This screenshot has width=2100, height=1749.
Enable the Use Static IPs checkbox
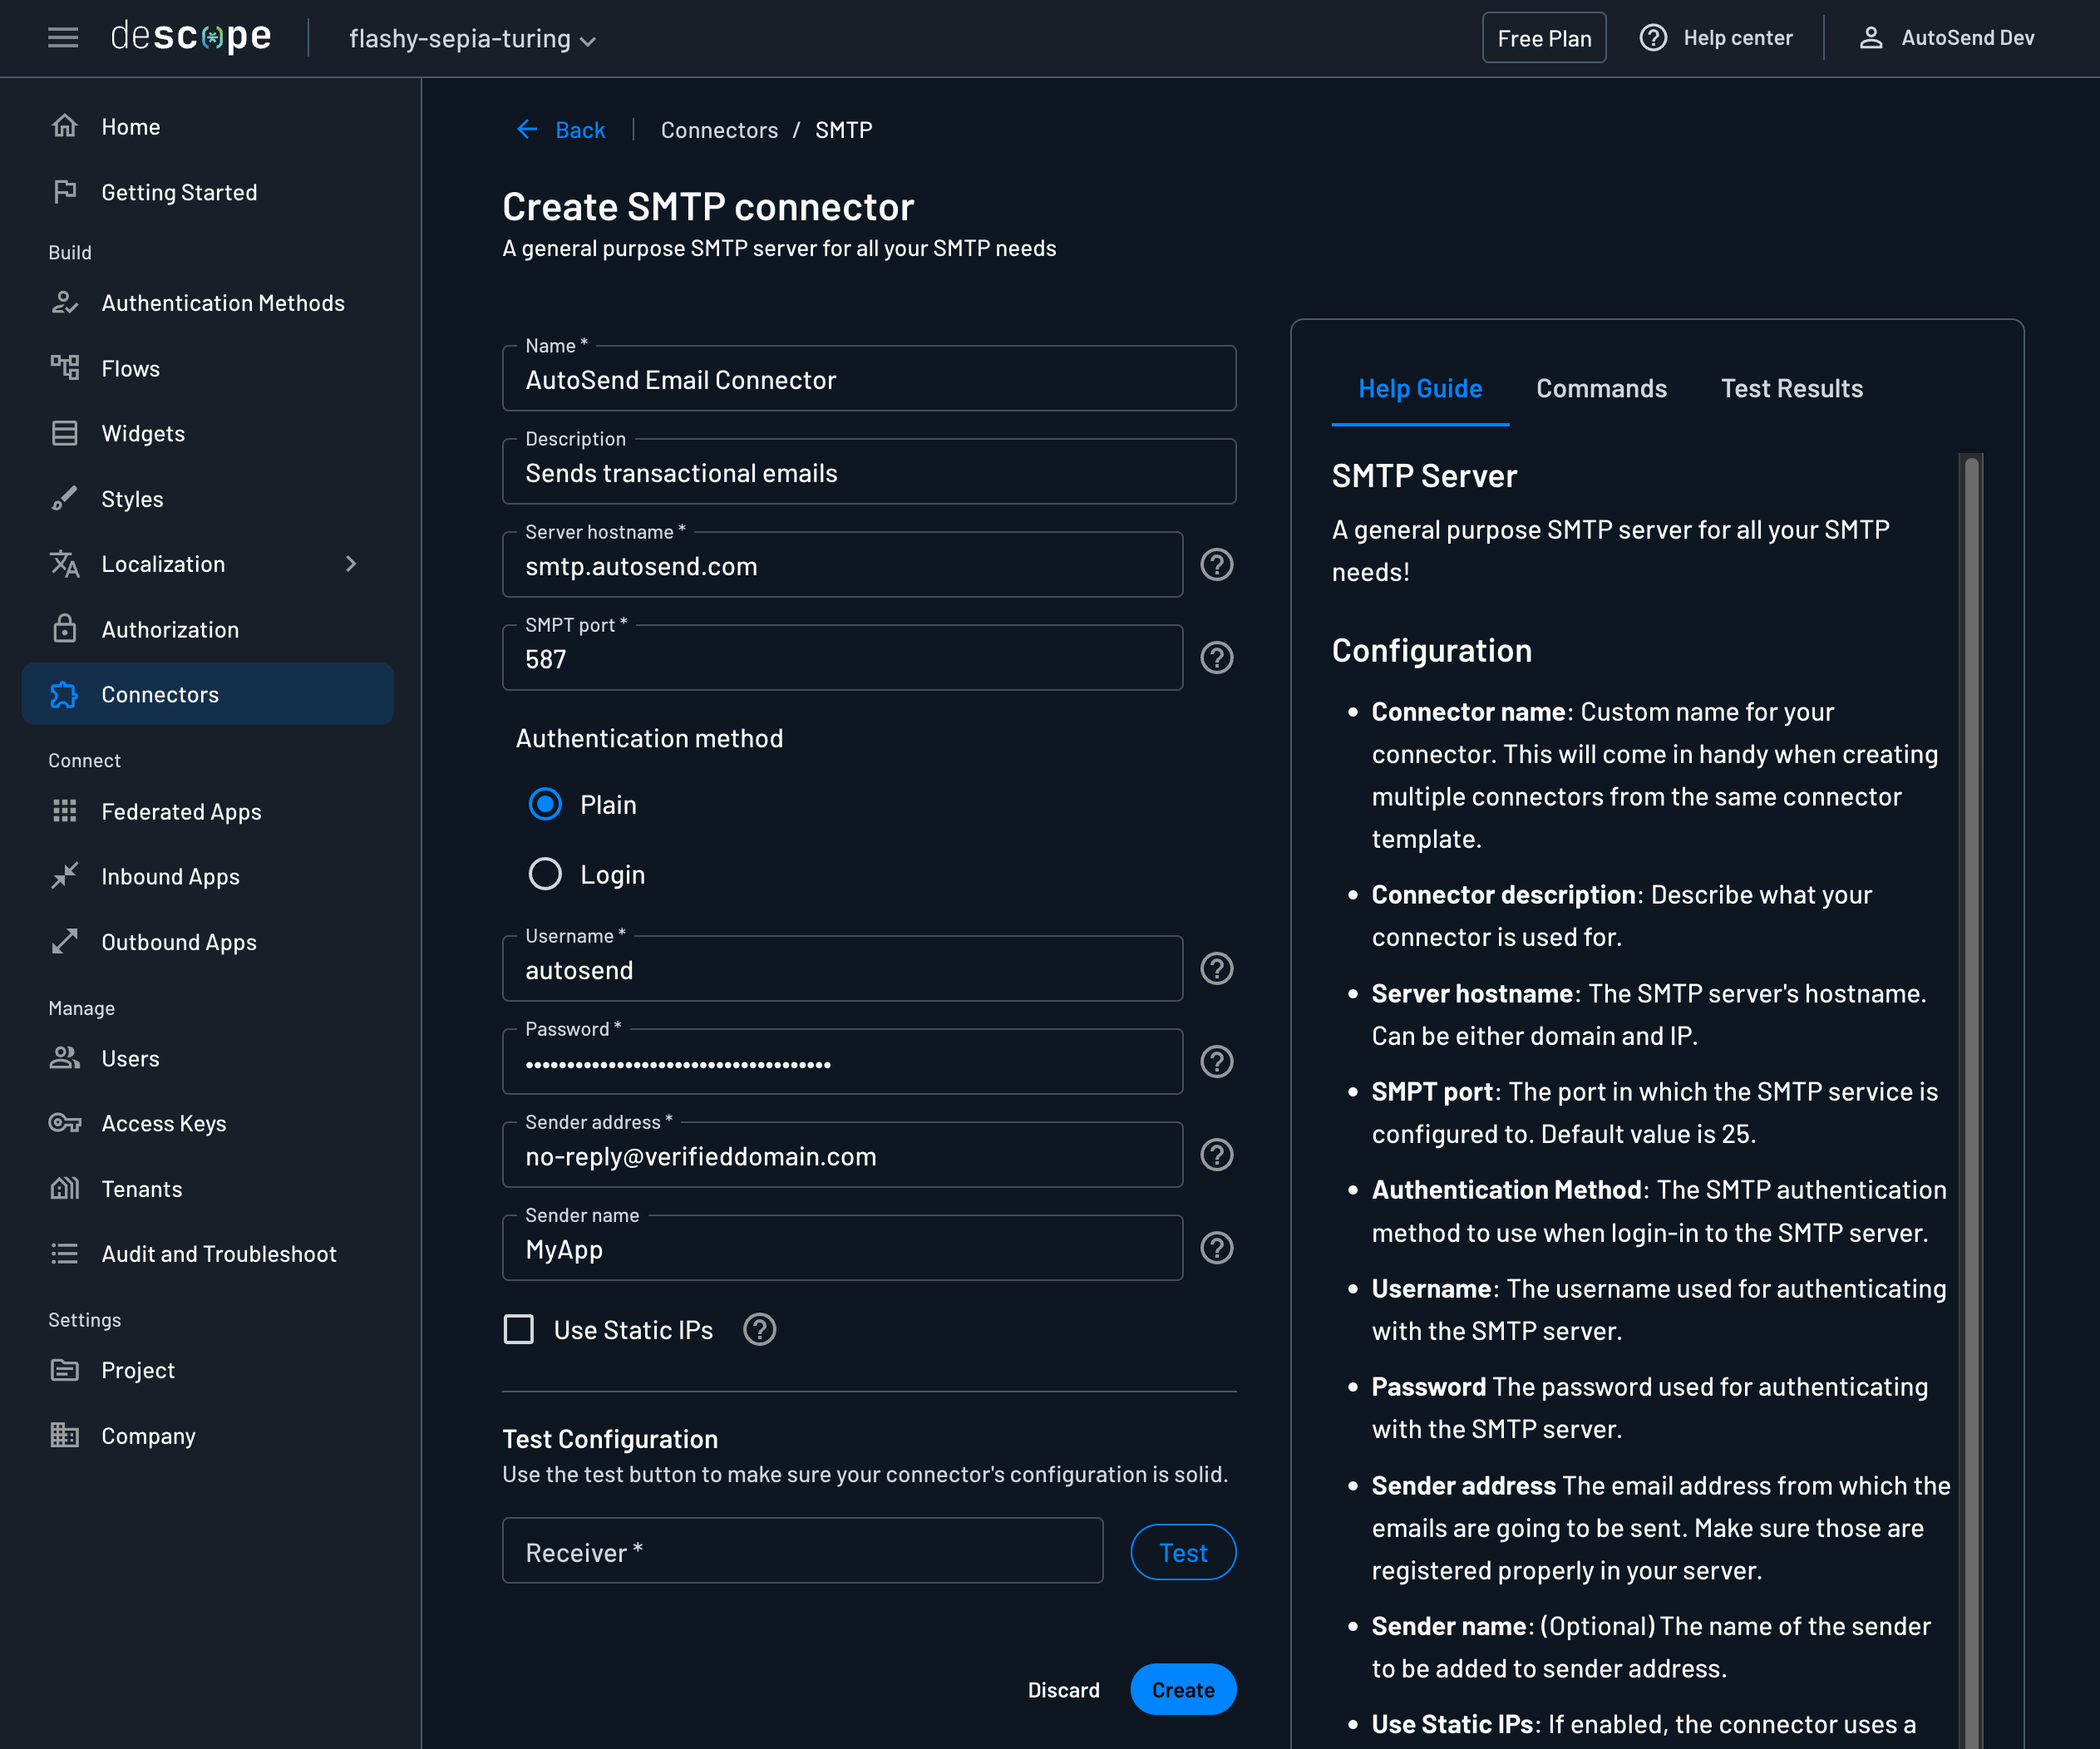point(519,1330)
